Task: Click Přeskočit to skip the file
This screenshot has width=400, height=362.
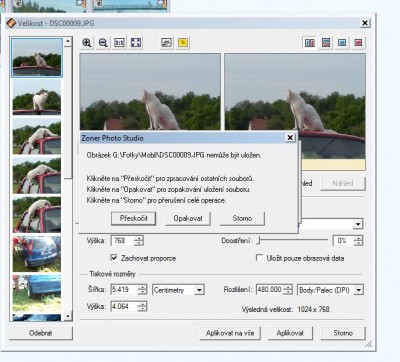Action: coord(133,219)
